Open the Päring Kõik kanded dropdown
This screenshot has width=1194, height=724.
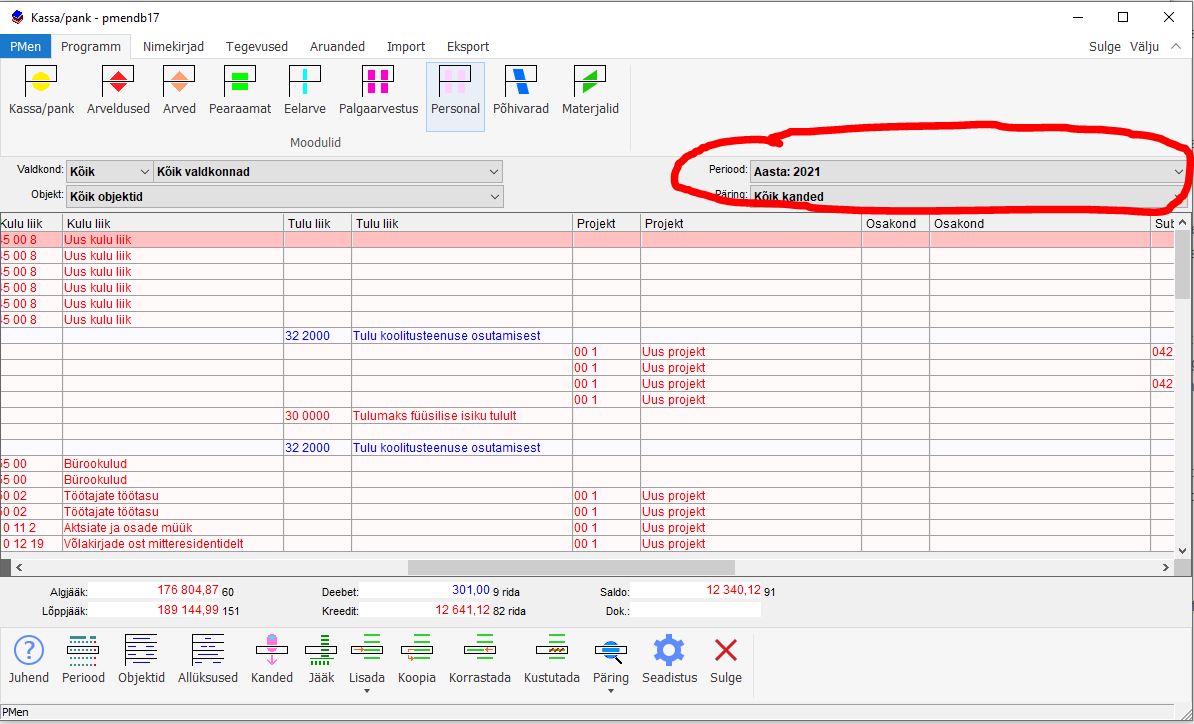(x=969, y=196)
